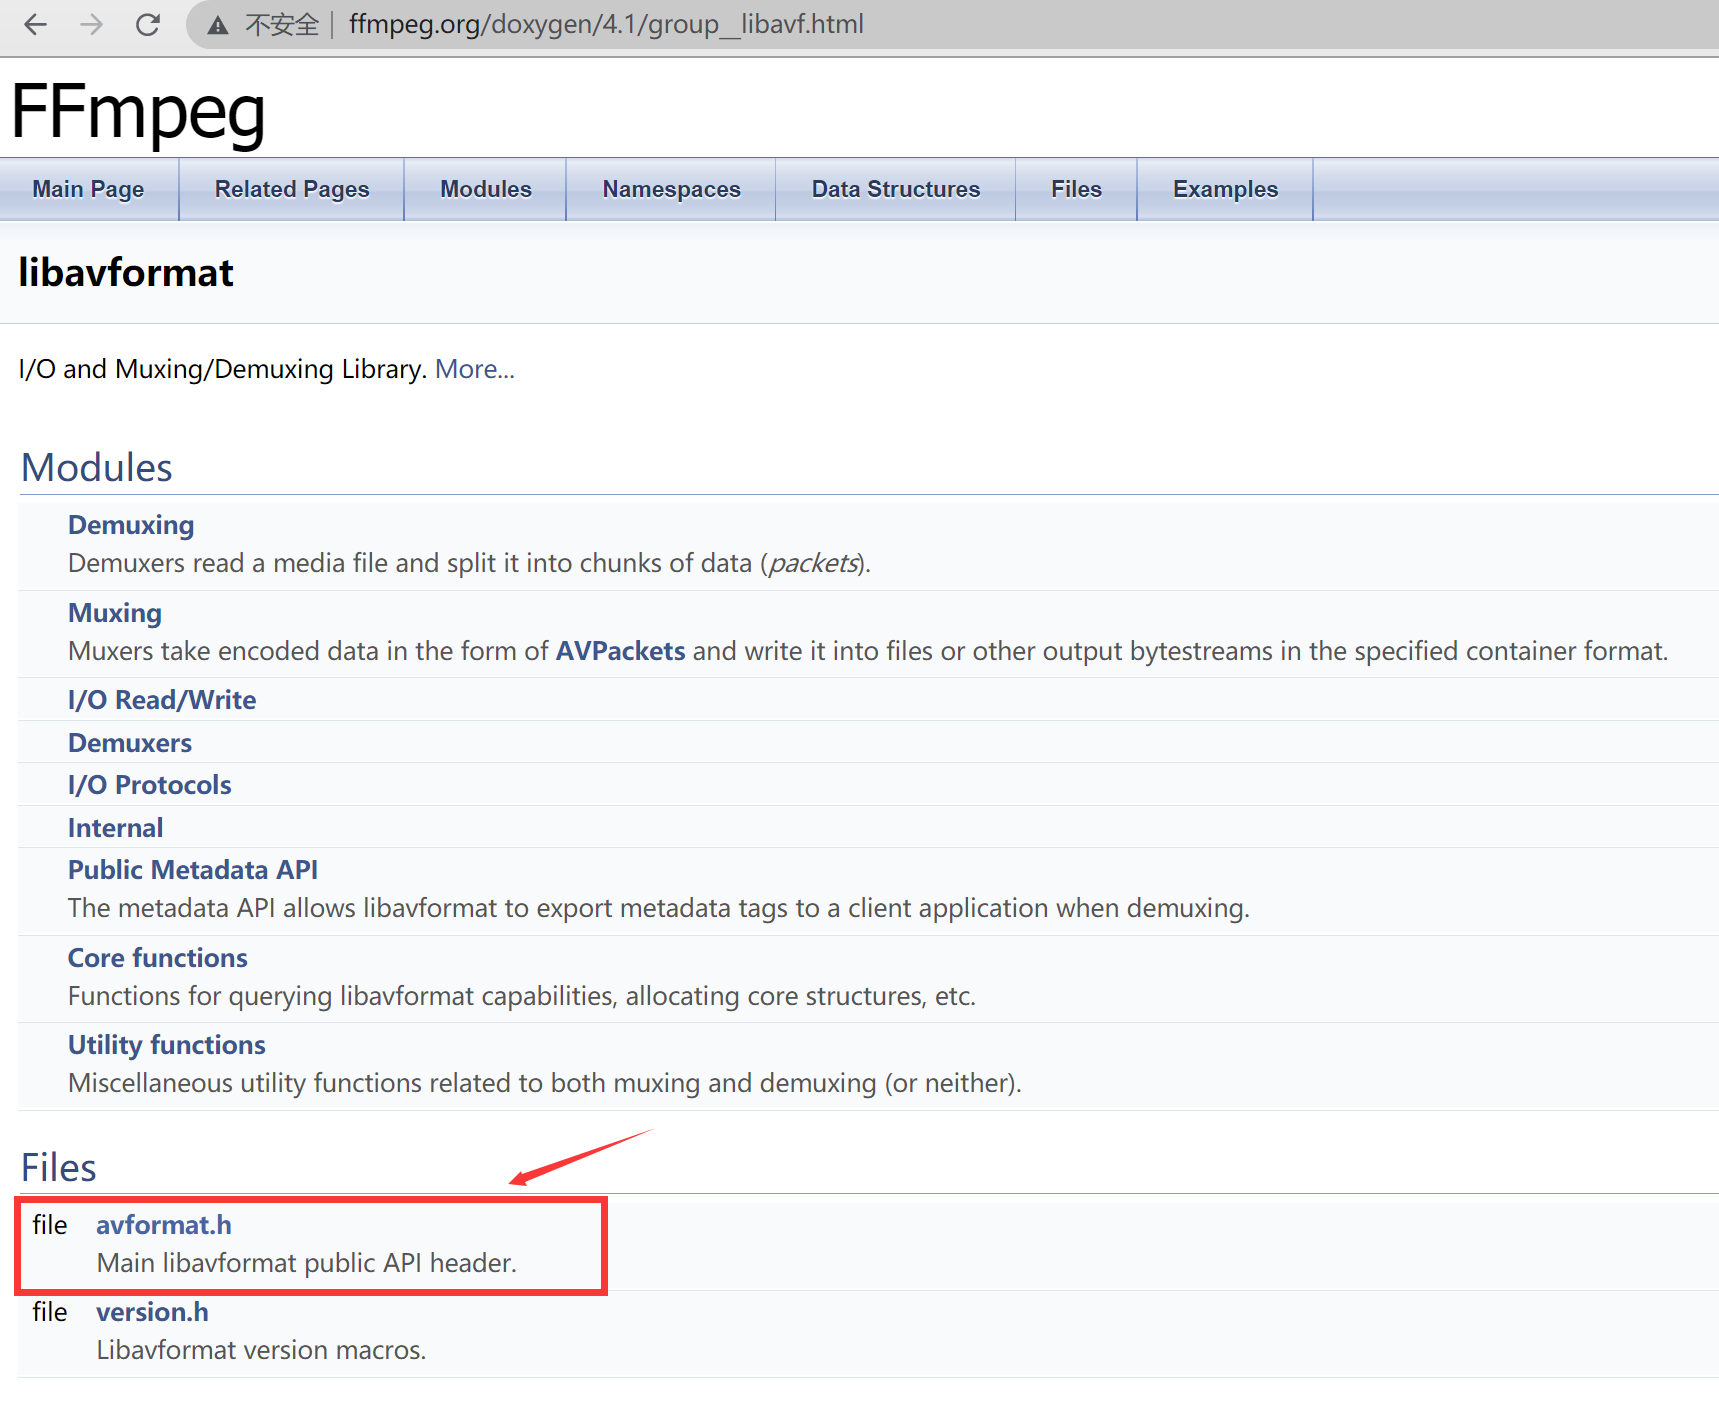Open the Core functions link

[x=158, y=958]
